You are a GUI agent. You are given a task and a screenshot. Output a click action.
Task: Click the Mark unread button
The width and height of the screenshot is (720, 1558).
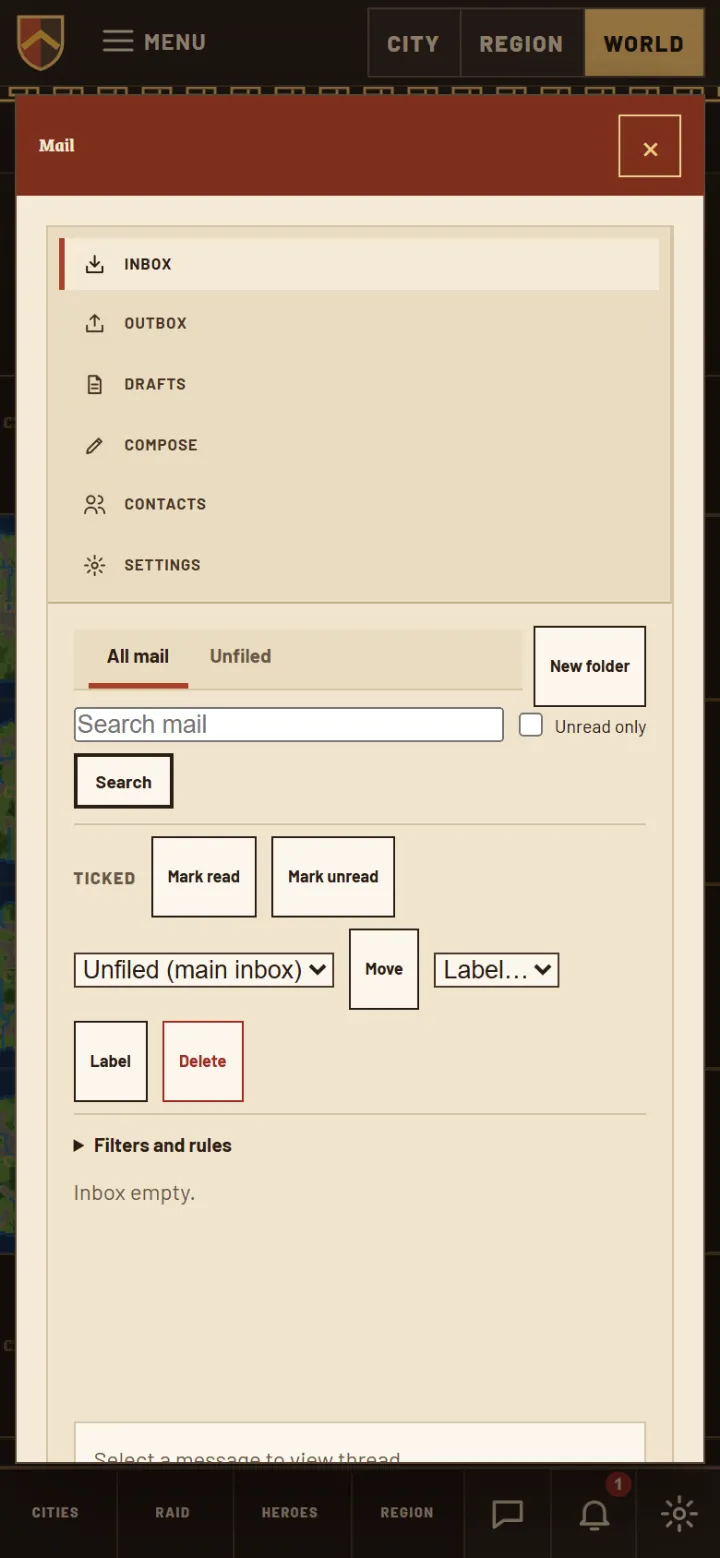point(333,877)
